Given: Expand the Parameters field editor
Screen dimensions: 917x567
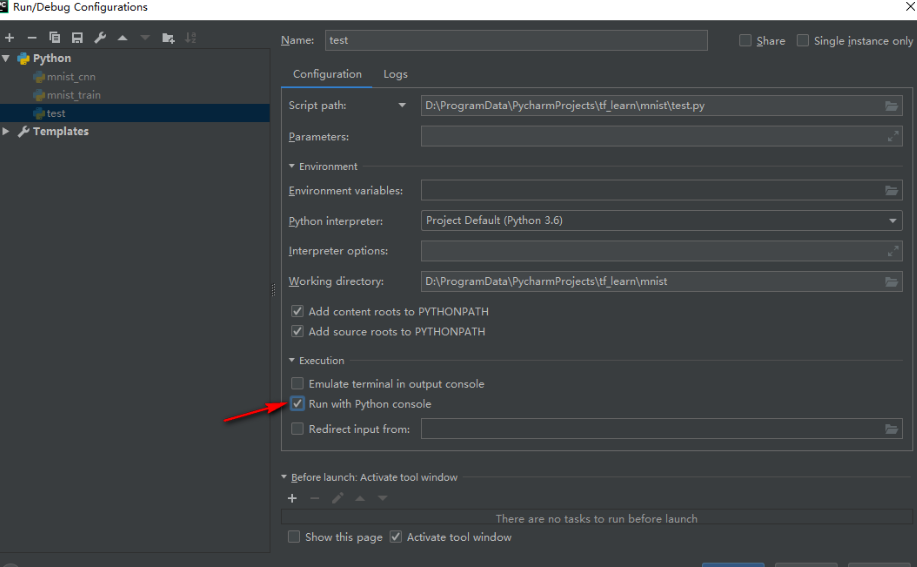Looking at the screenshot, I should [892, 137].
